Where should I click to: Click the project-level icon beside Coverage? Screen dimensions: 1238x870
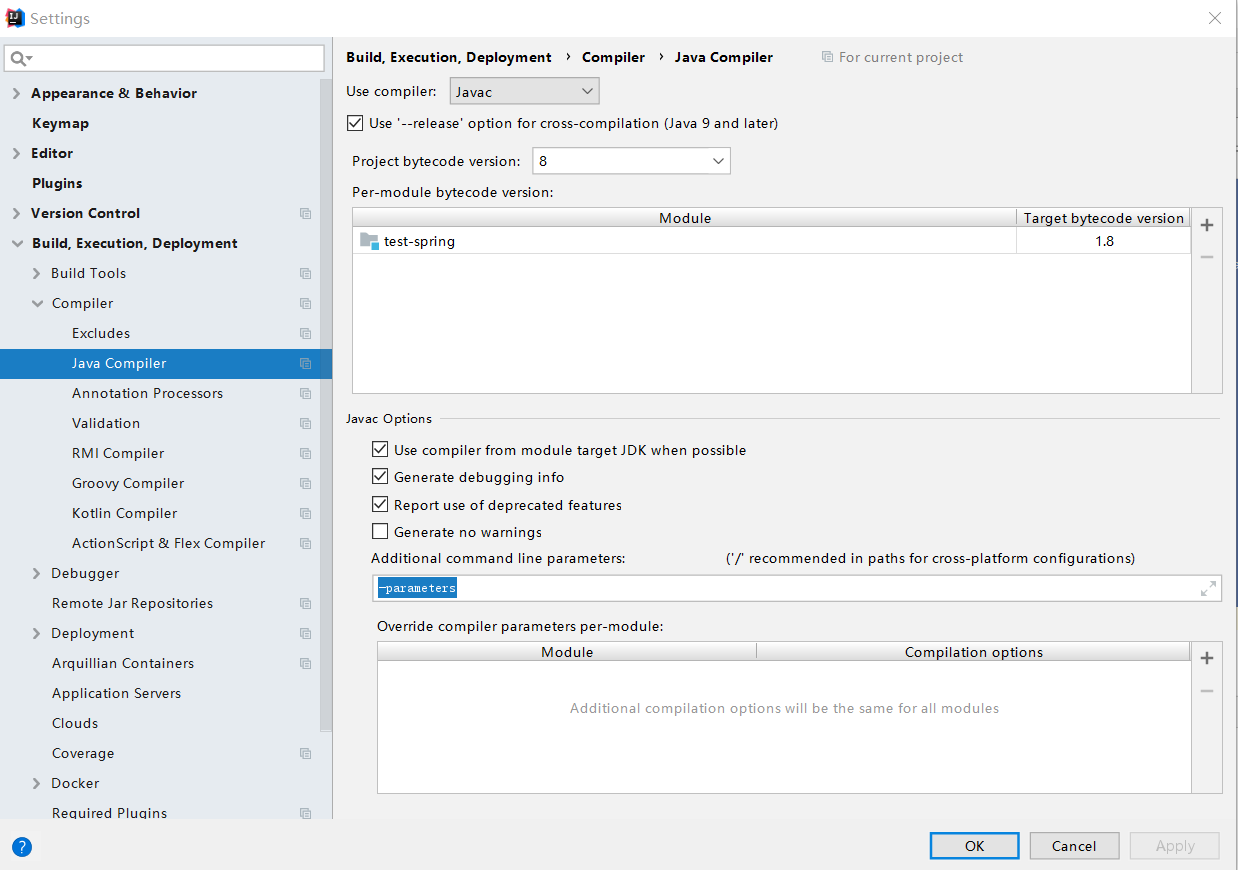[x=306, y=753]
